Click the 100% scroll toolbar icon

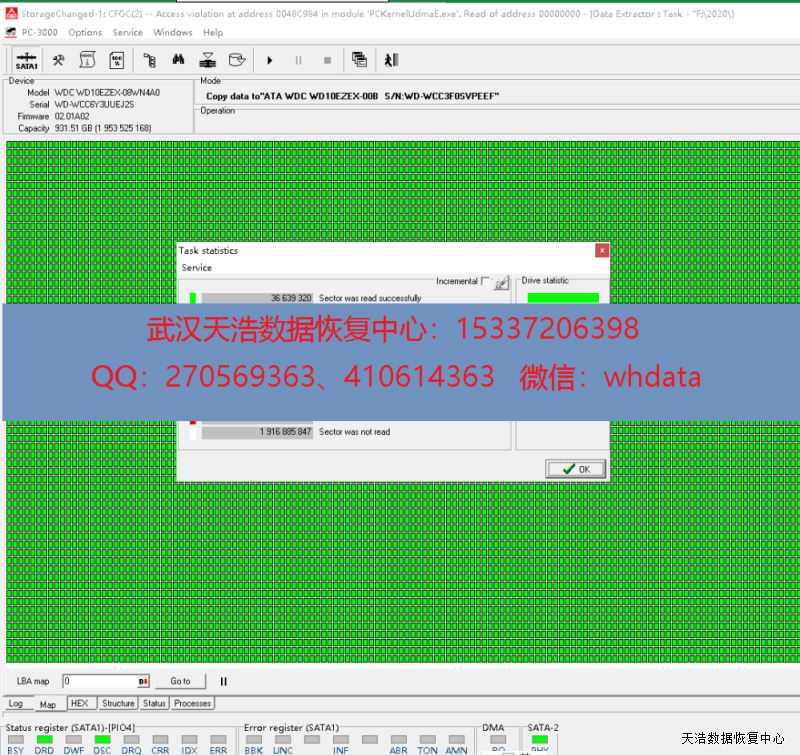pos(116,60)
